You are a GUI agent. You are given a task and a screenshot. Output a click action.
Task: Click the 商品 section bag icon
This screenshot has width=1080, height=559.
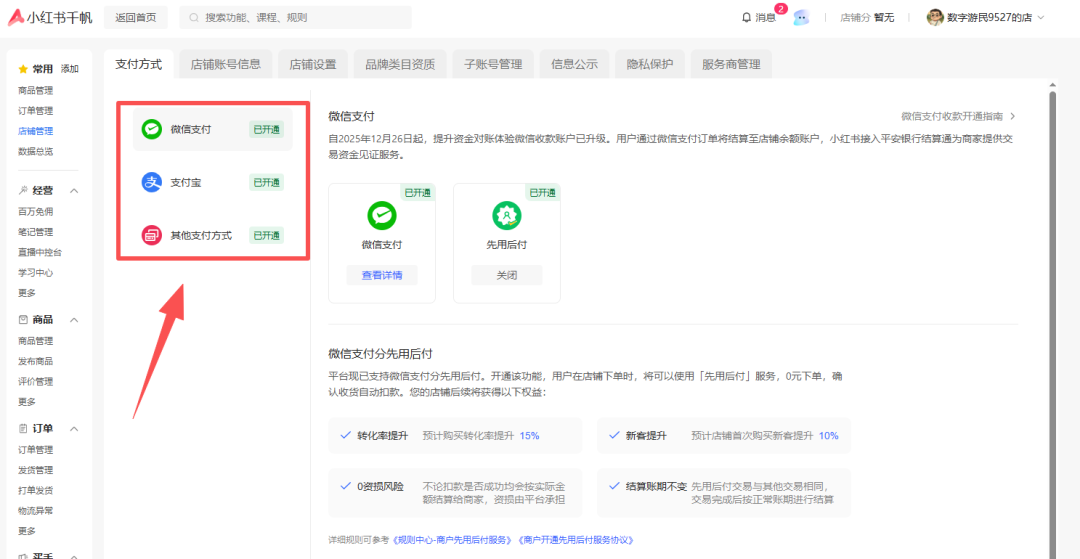tap(23, 319)
